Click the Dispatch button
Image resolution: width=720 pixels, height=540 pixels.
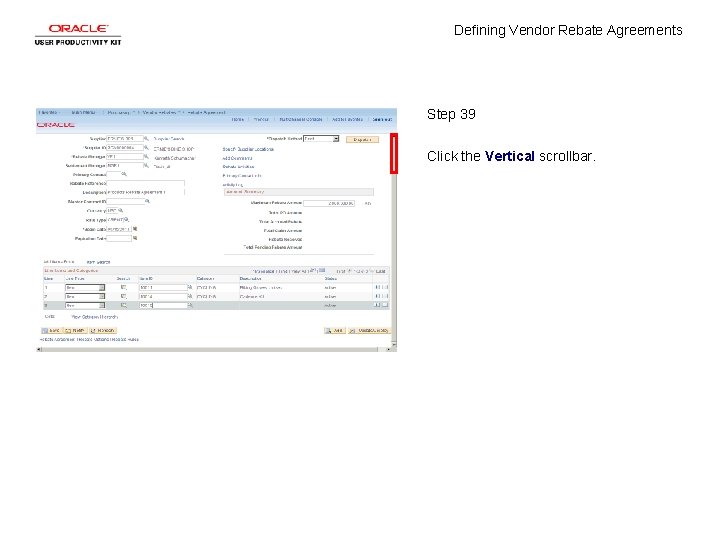tap(362, 139)
